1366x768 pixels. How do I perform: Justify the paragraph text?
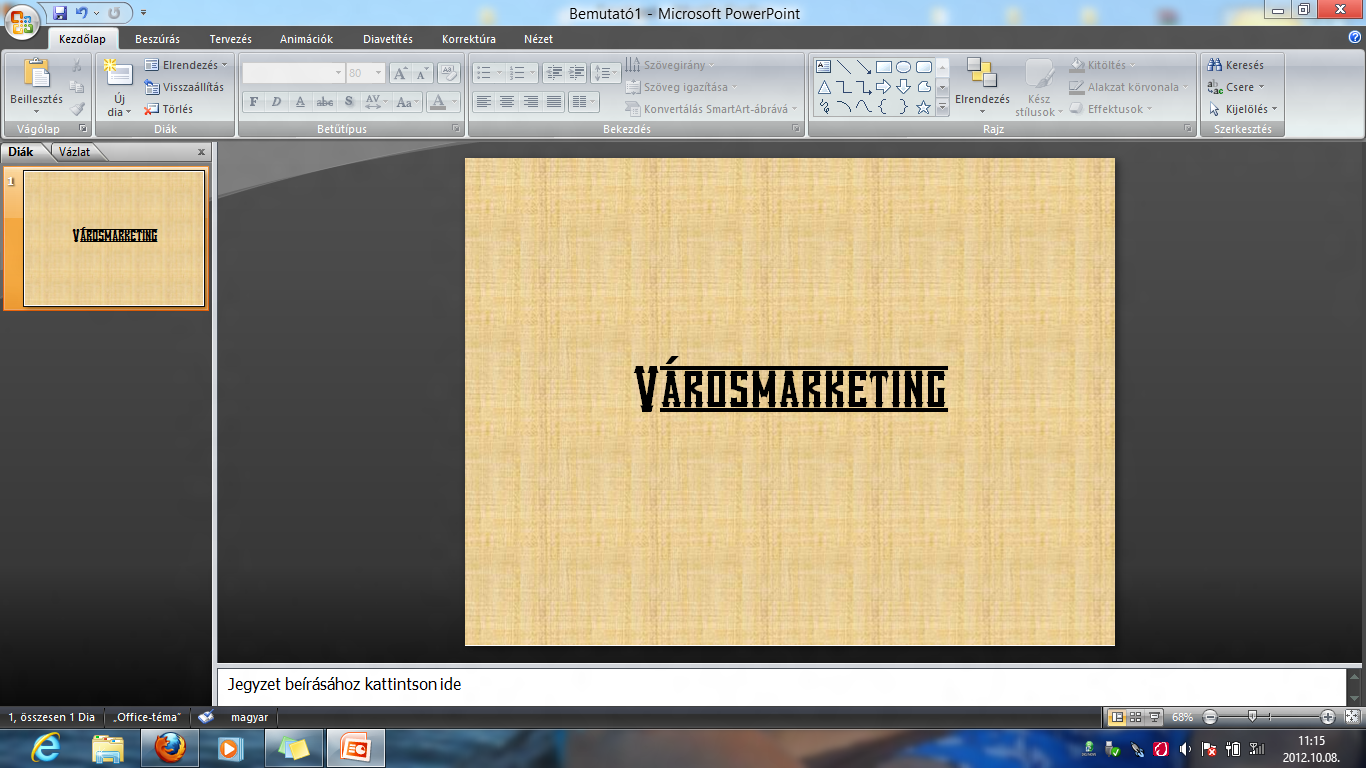coord(553,101)
